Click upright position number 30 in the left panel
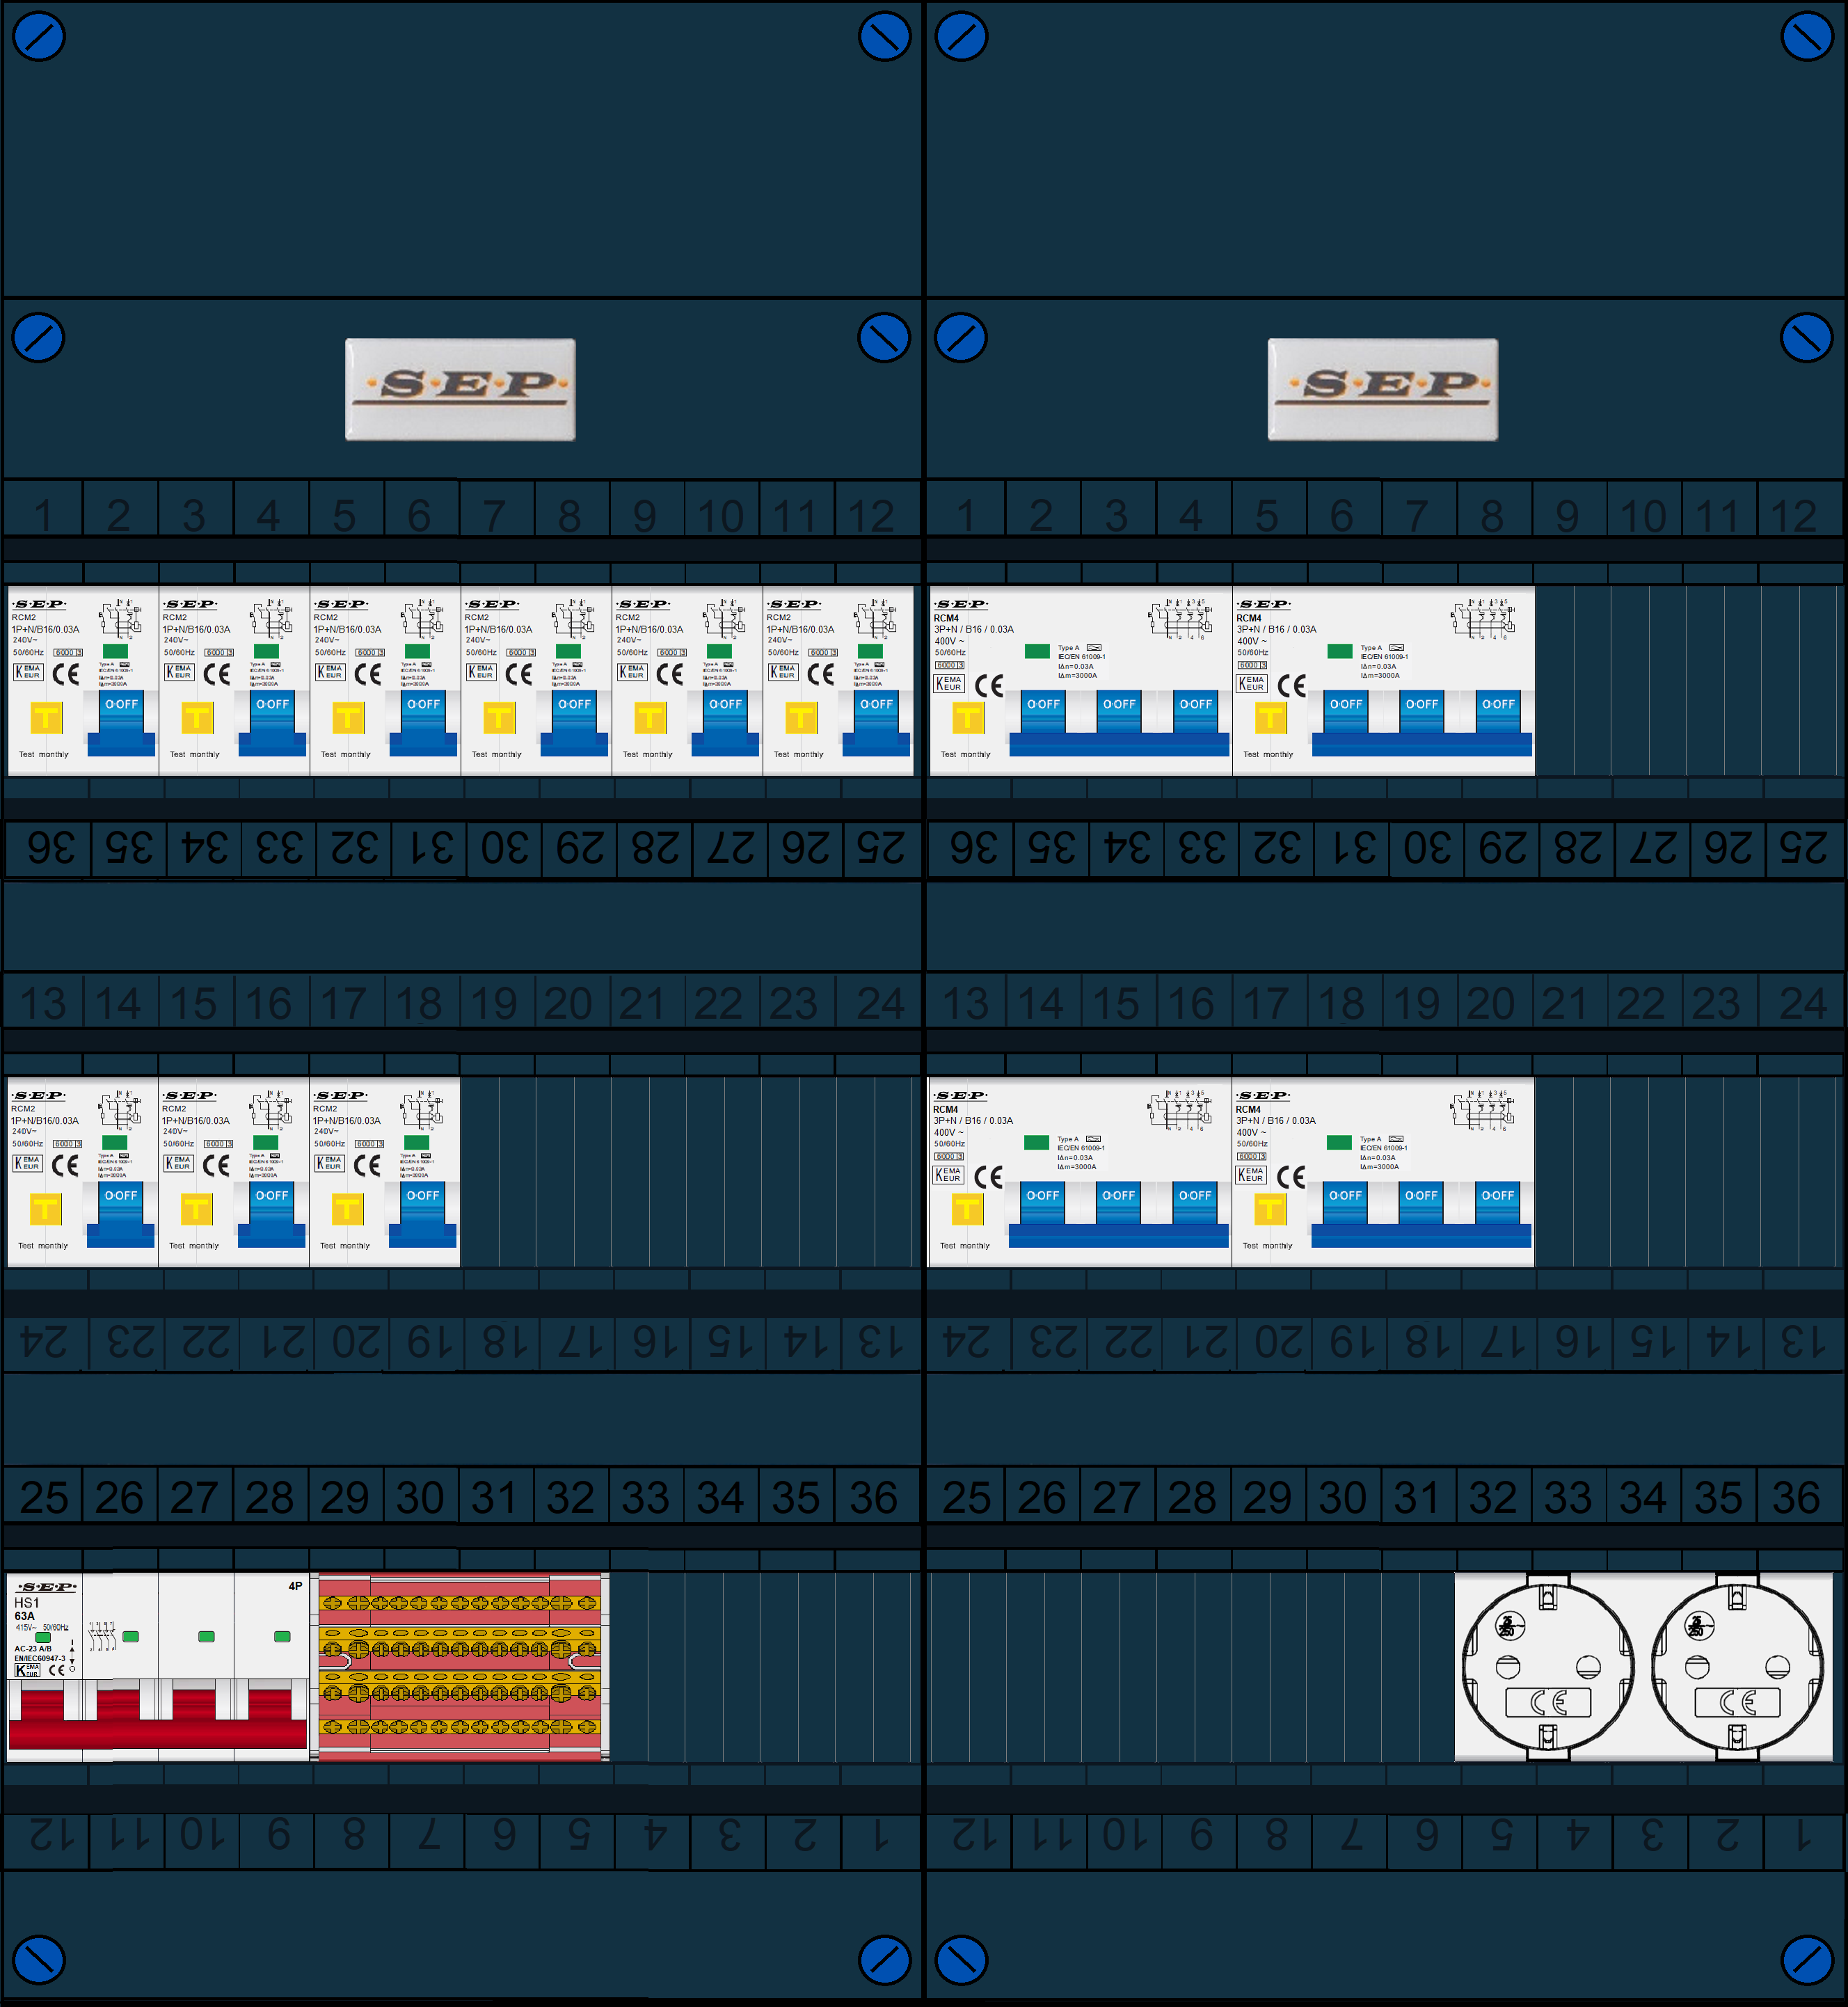Screen dimensions: 1848x2007 (420, 1497)
